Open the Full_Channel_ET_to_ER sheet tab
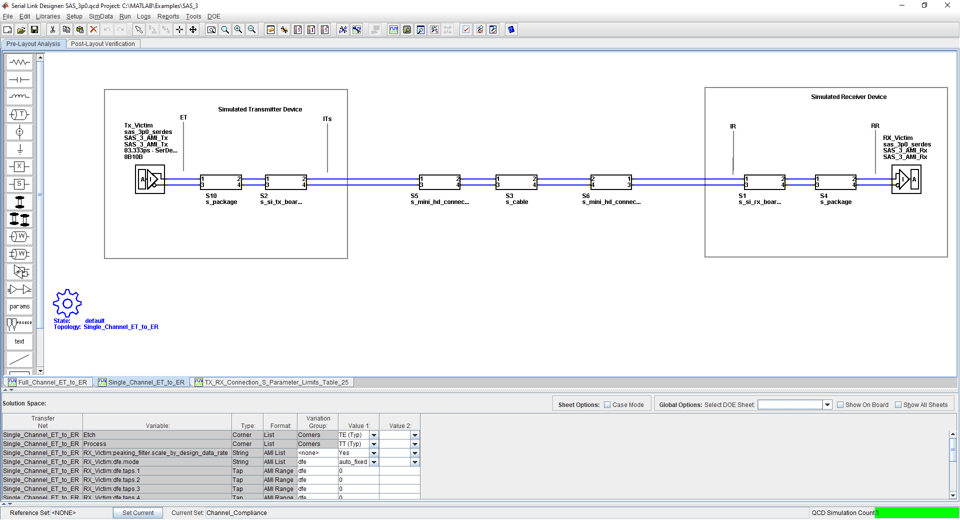This screenshot has width=960, height=520. point(48,382)
